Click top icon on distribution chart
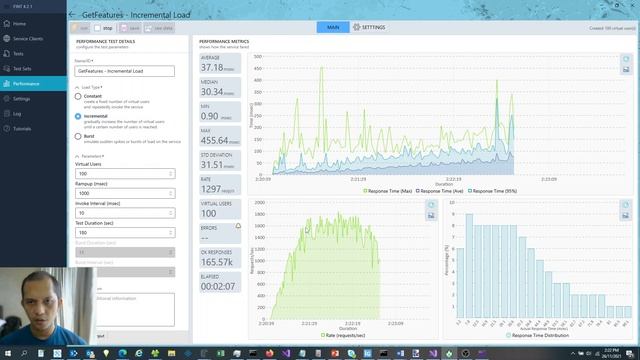The height and width of the screenshot is (360, 640). tap(625, 205)
